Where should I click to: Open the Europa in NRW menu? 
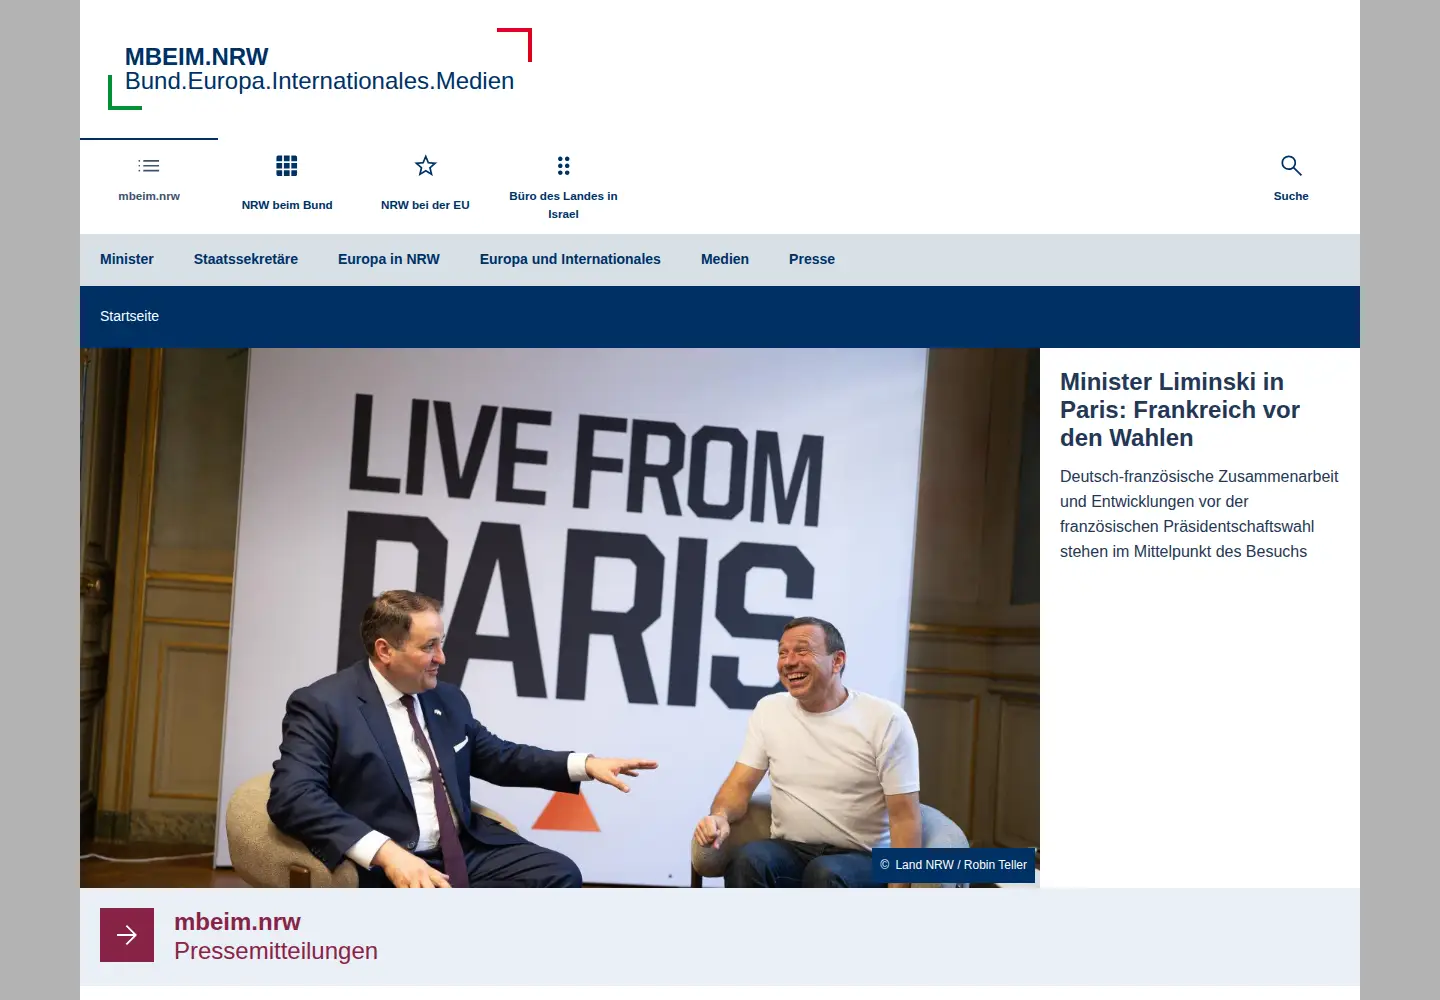pyautogui.click(x=389, y=259)
